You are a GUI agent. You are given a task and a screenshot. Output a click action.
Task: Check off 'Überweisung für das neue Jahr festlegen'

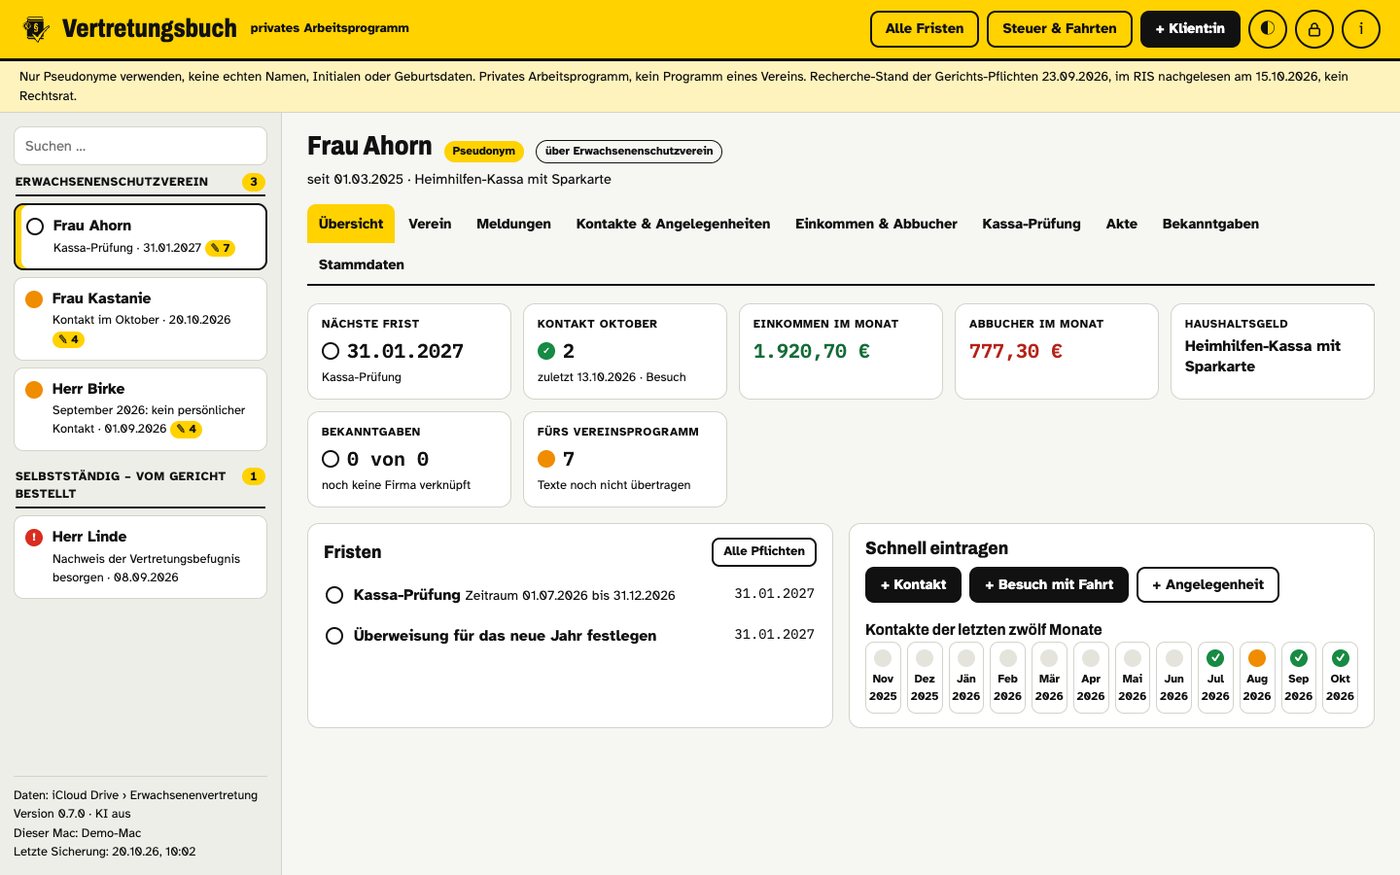(x=335, y=636)
